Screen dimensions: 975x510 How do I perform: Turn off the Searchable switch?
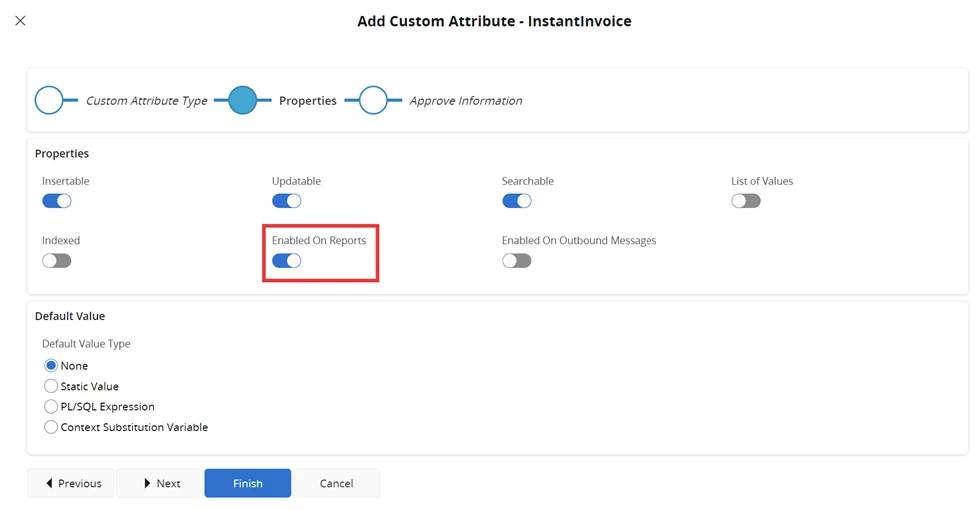(517, 201)
